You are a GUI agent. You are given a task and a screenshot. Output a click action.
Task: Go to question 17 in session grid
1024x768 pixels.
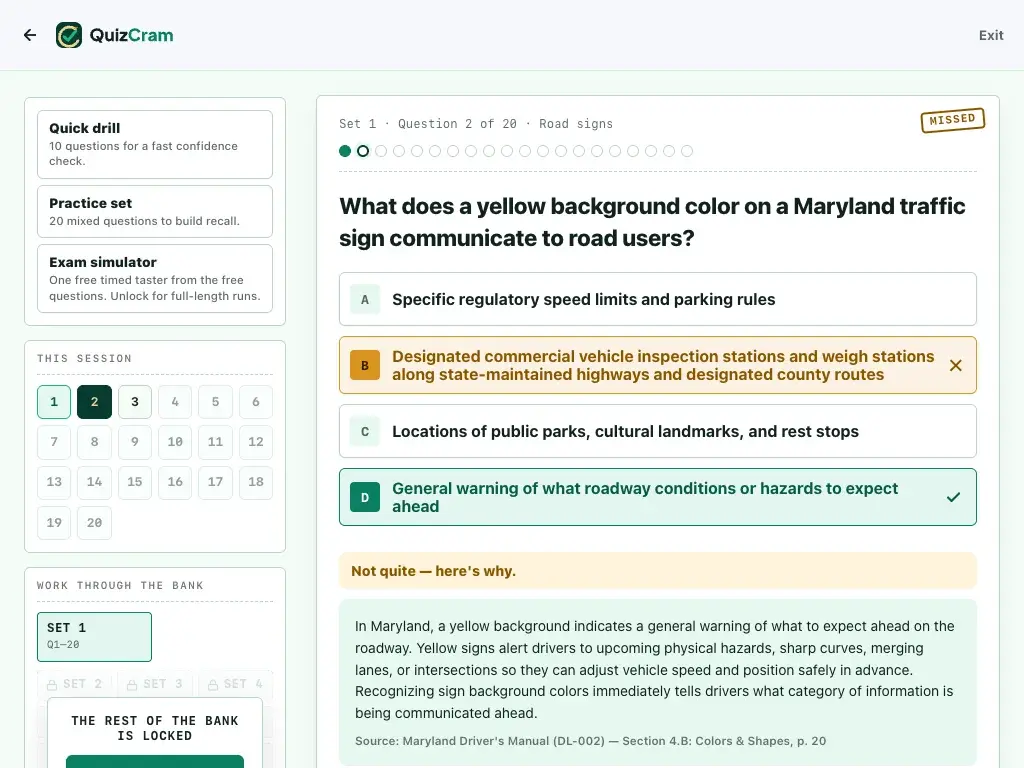(x=216, y=482)
